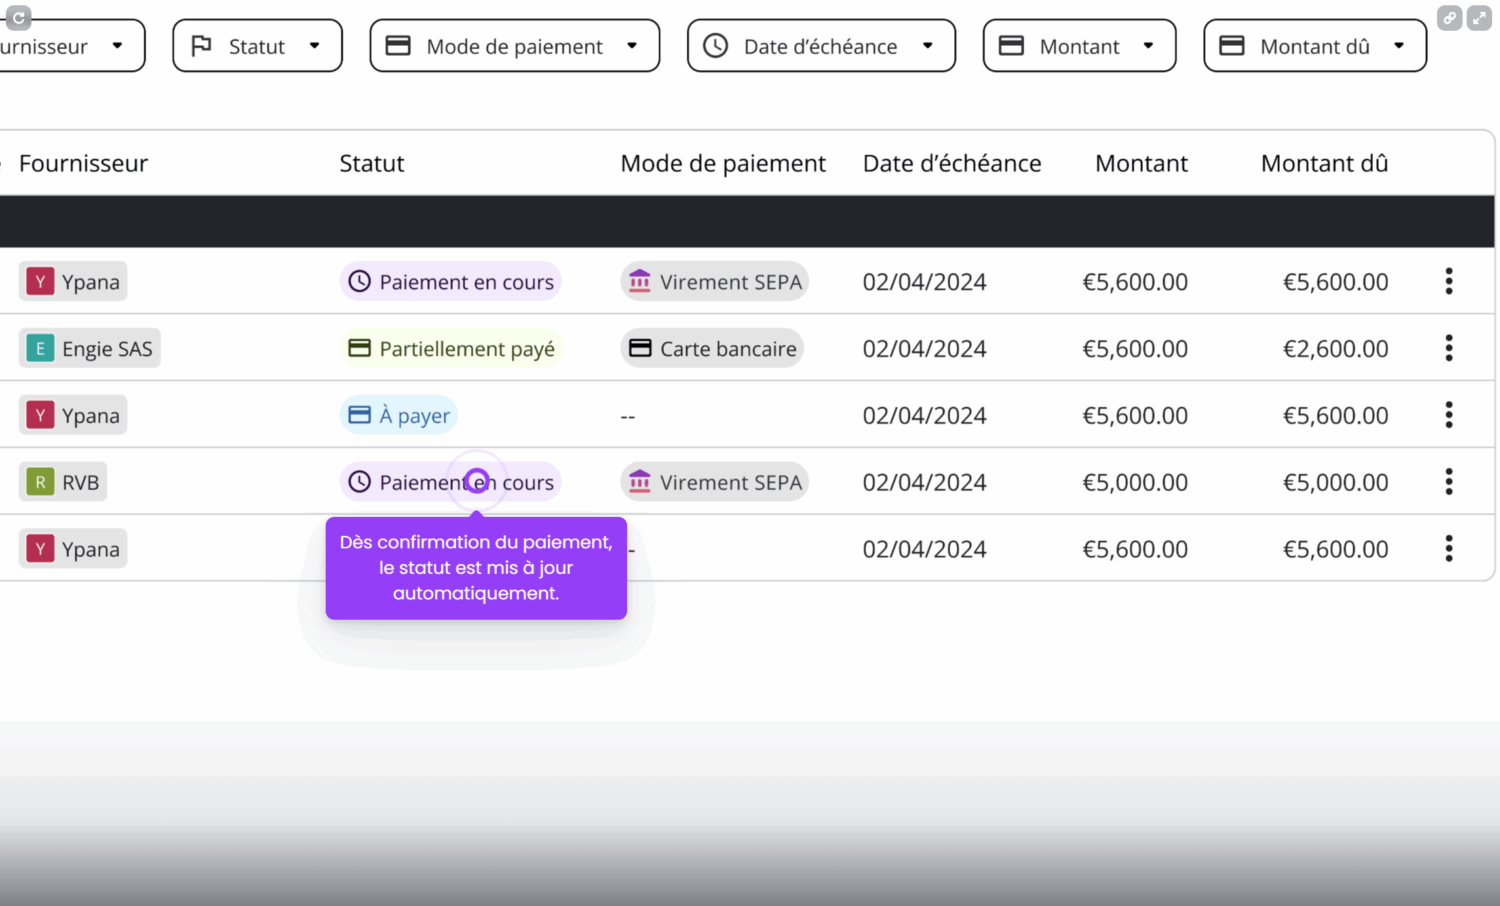
Task: Click the due date in Engie SAS row
Action: coord(925,349)
